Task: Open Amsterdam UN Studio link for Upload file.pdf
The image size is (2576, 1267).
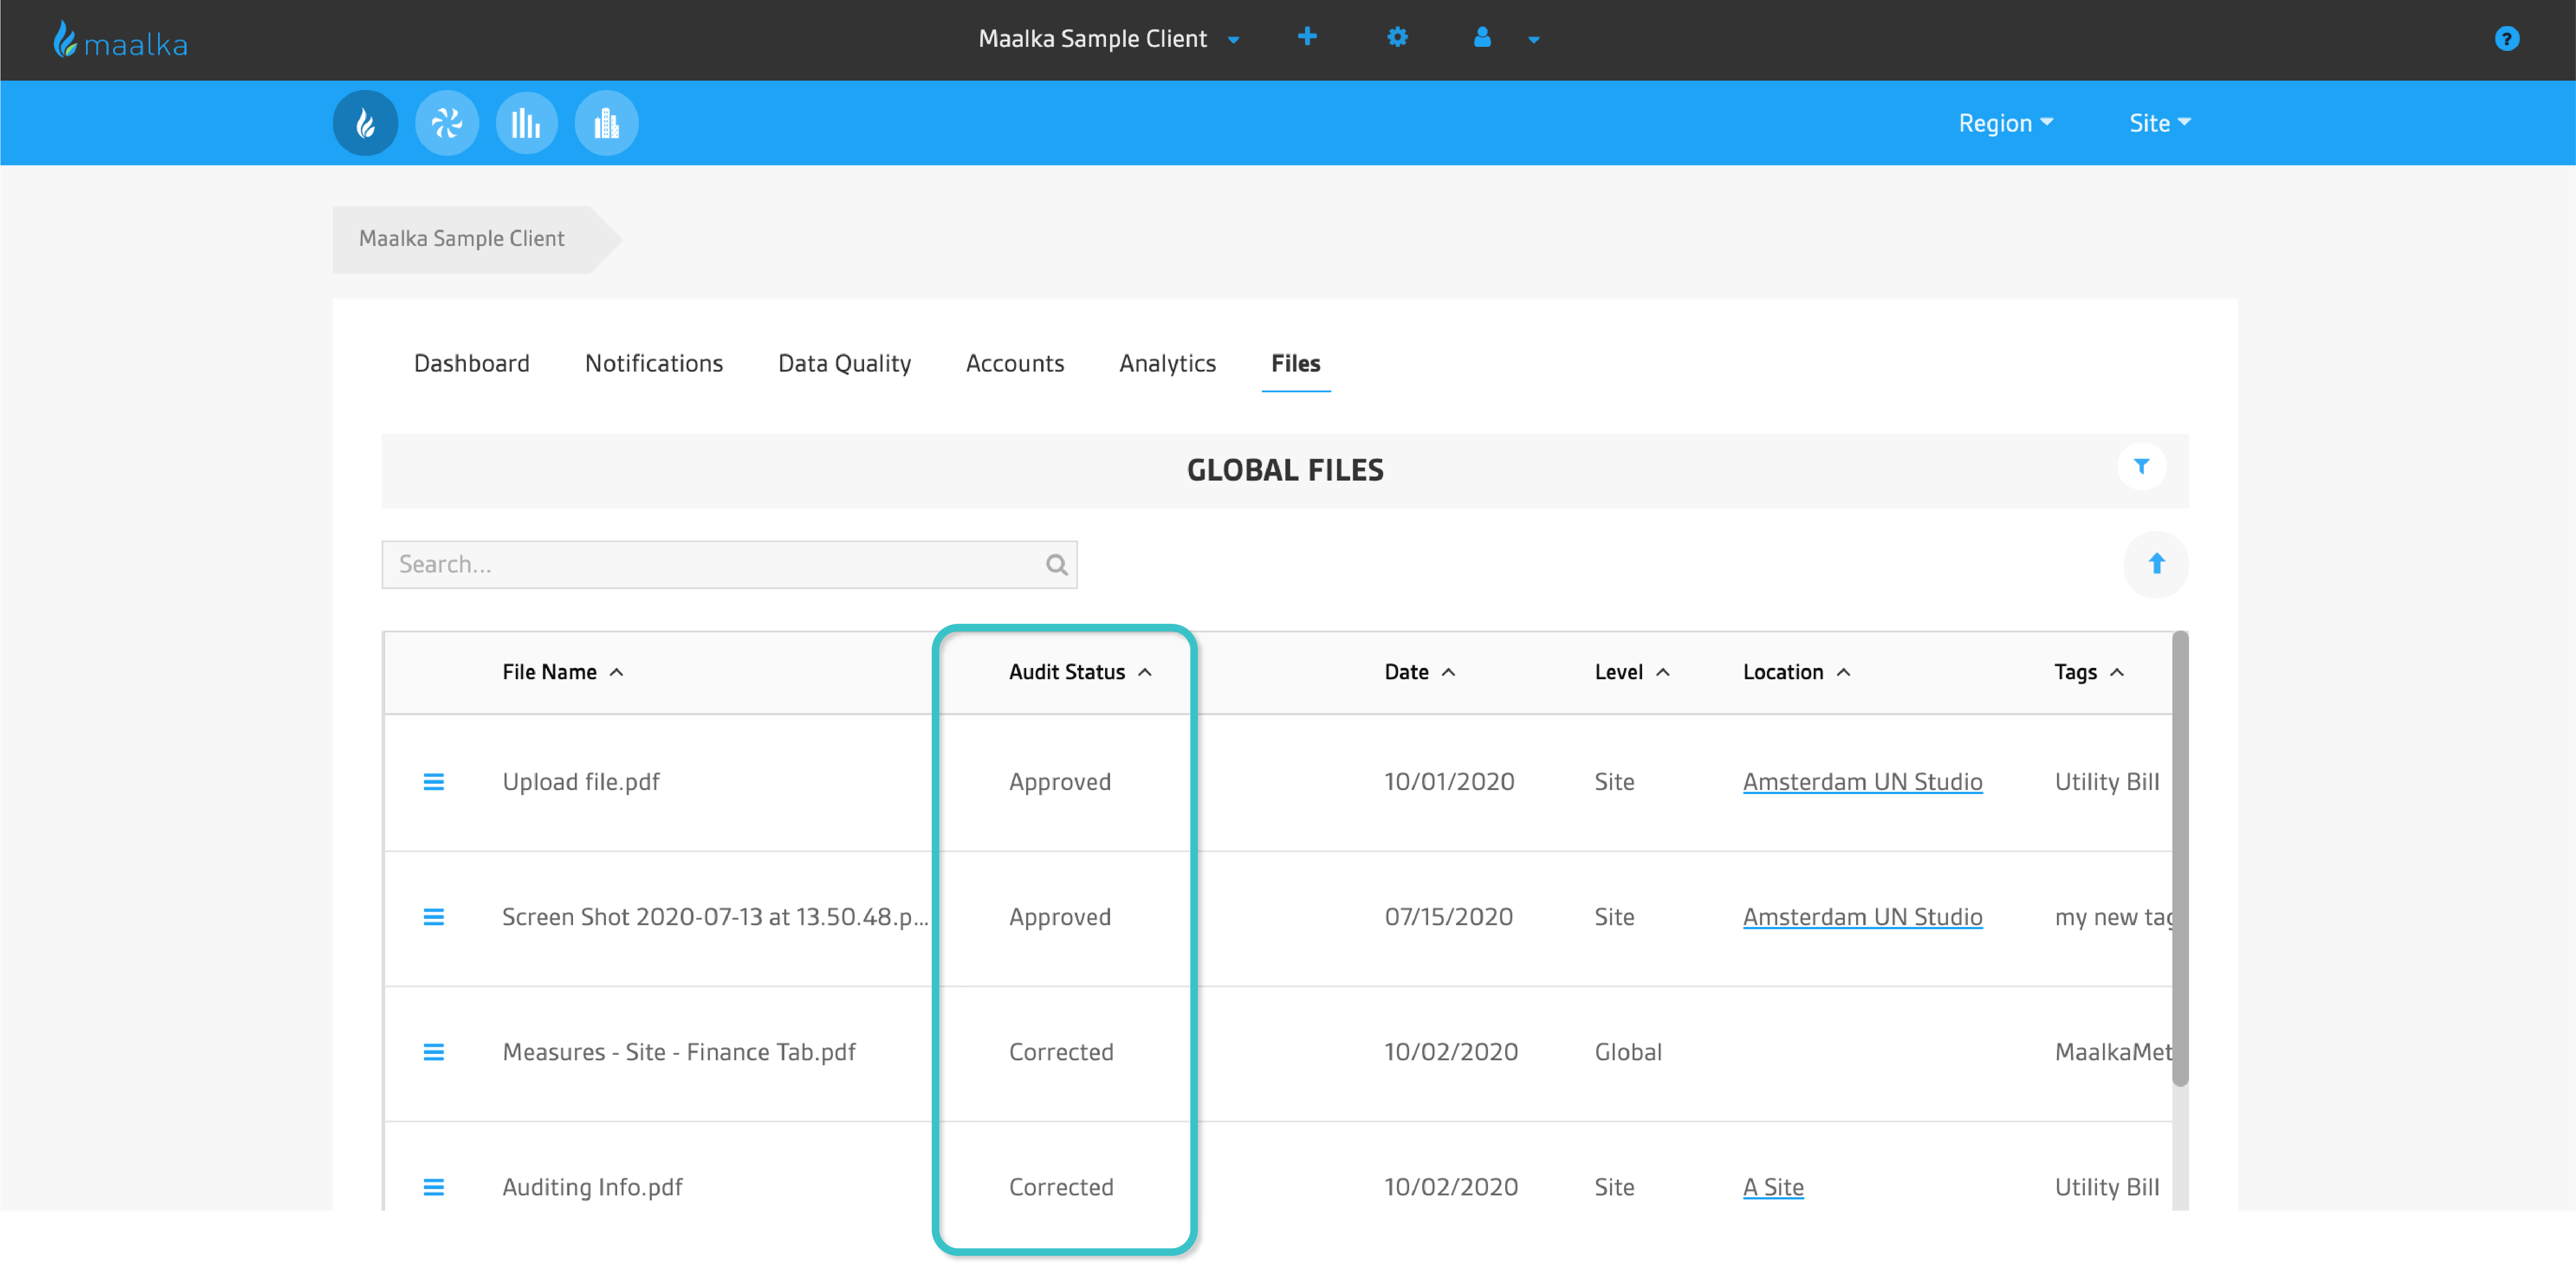Action: tap(1862, 782)
